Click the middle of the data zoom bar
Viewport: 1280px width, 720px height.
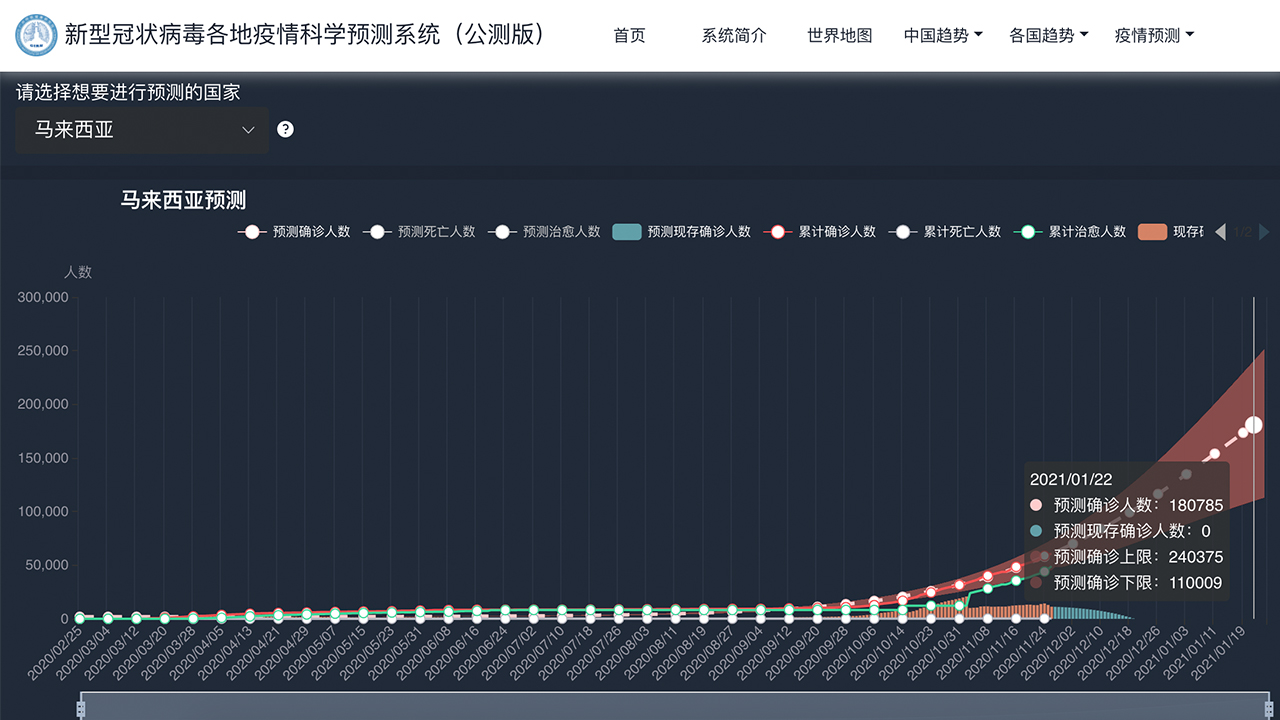tap(676, 706)
